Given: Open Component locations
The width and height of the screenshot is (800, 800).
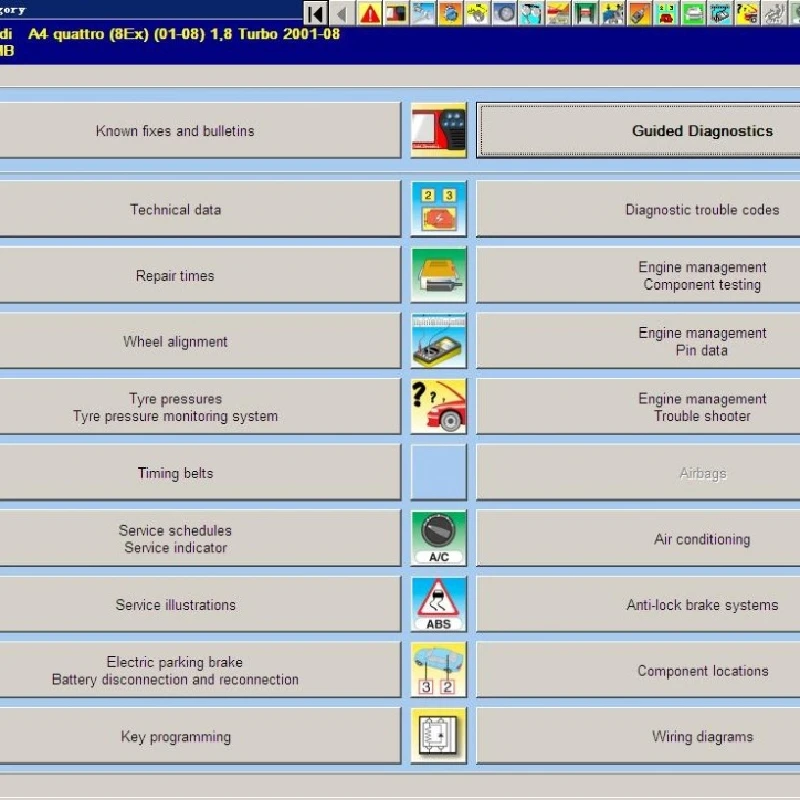Looking at the screenshot, I should point(638,670).
